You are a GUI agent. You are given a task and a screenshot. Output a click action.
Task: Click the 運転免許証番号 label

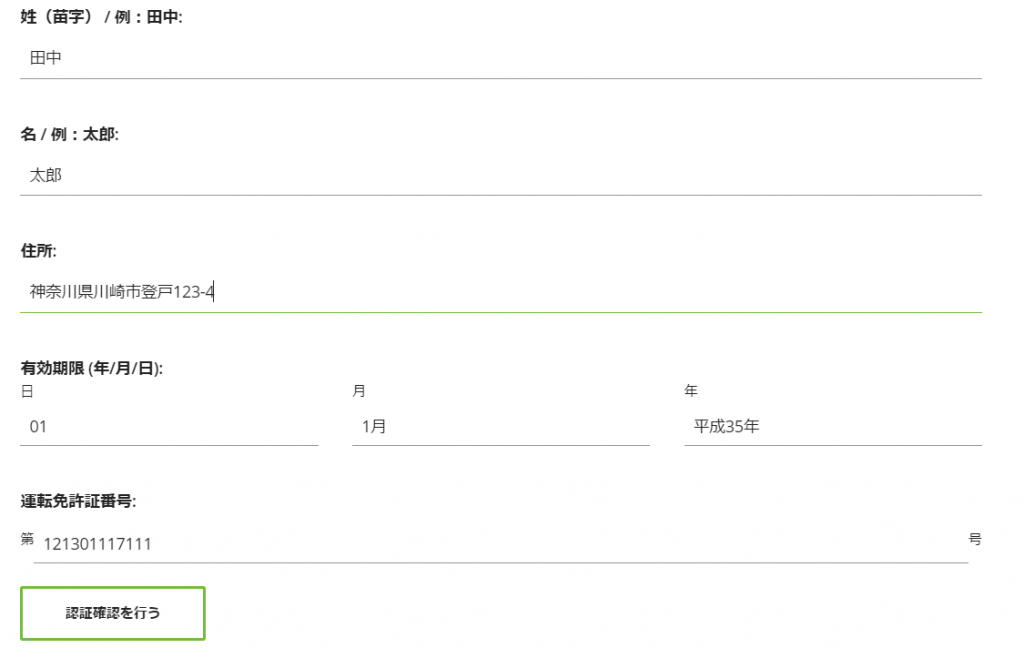pyautogui.click(x=78, y=501)
